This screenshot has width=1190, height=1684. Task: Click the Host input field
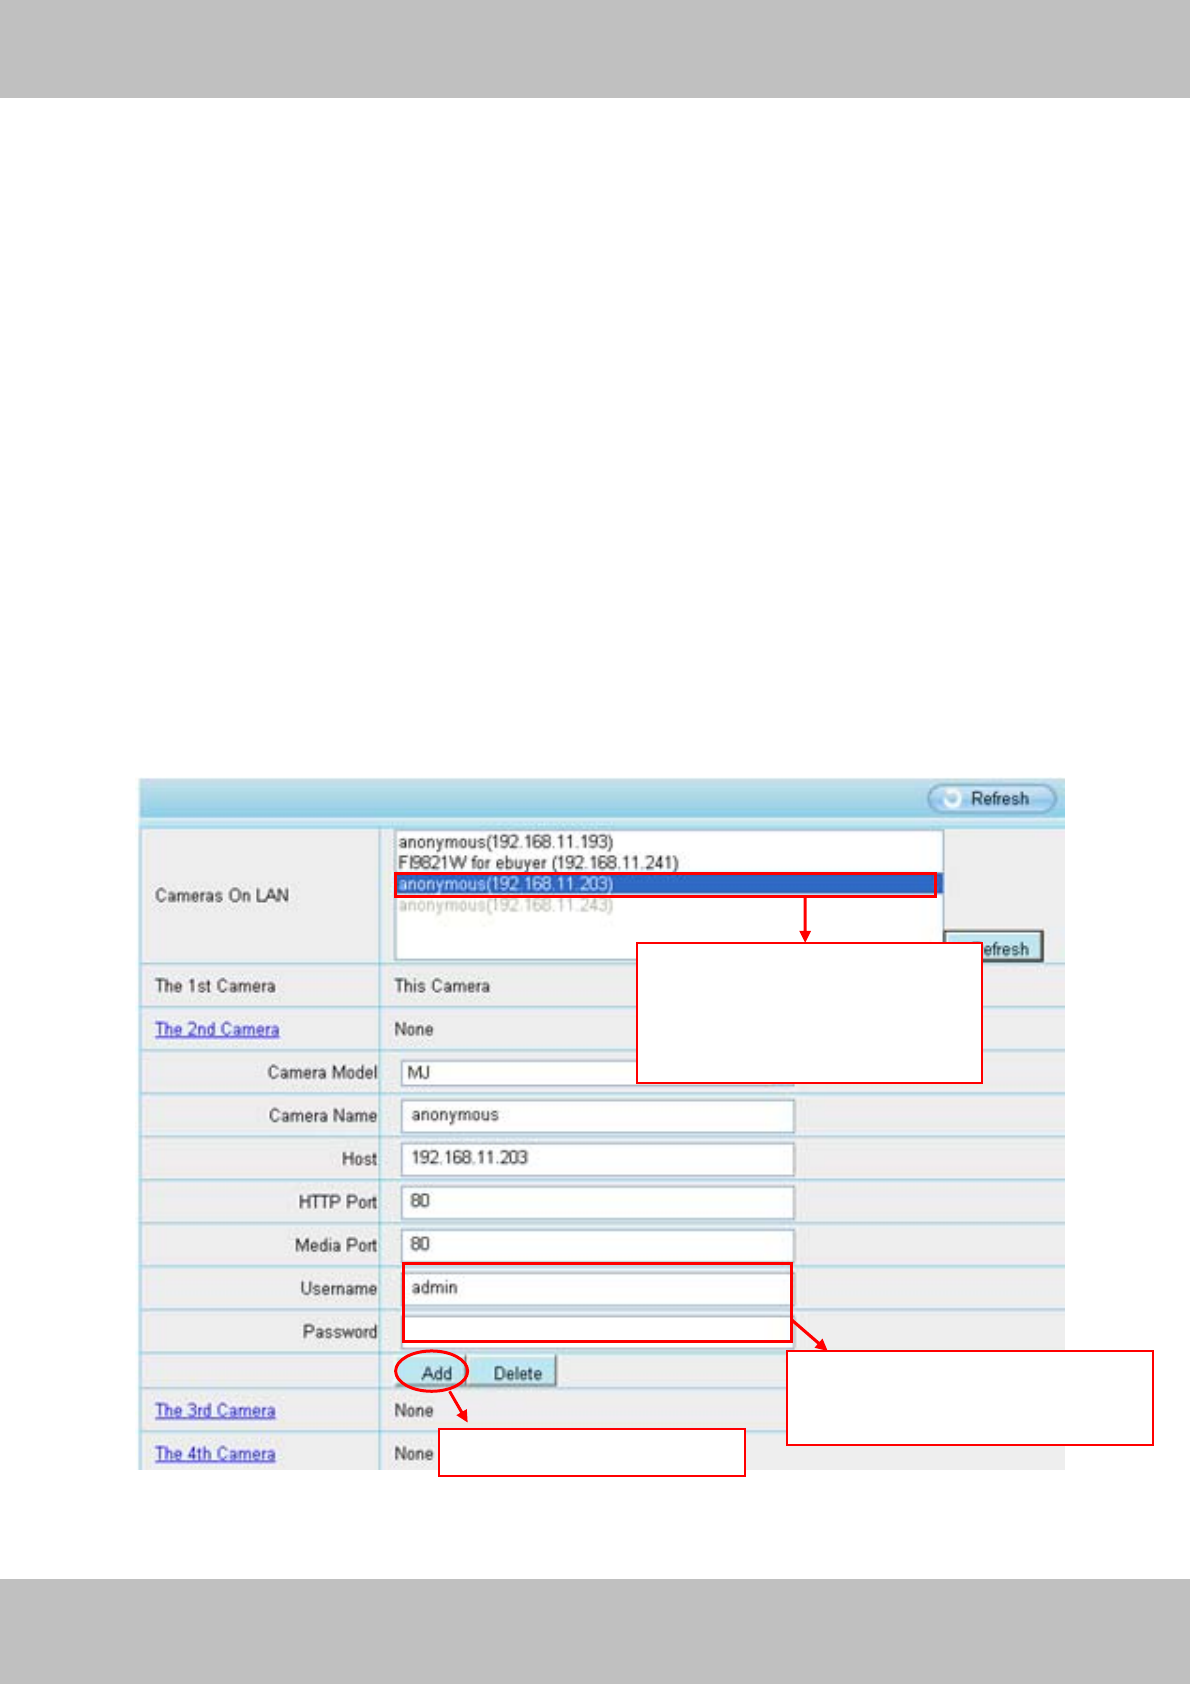[x=597, y=1158]
